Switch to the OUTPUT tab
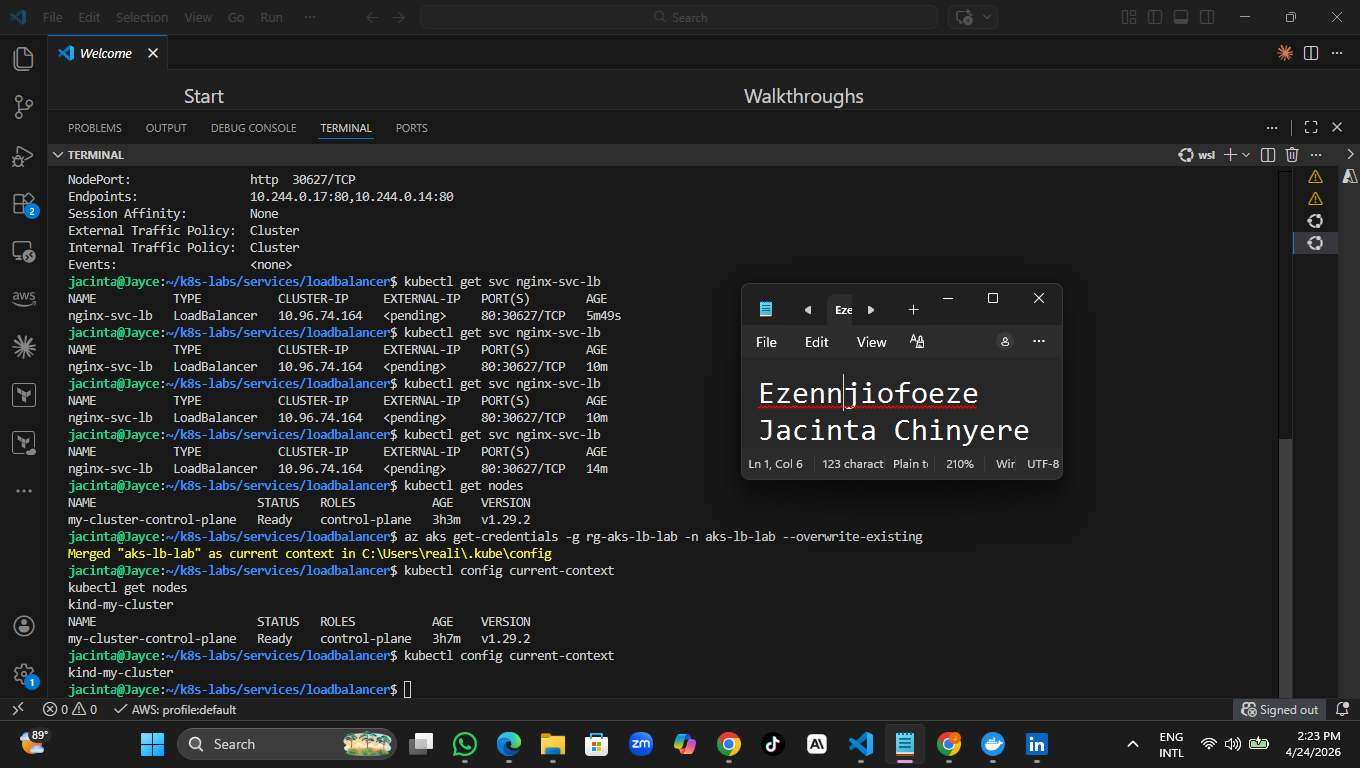Viewport: 1360px width, 768px height. click(166, 128)
